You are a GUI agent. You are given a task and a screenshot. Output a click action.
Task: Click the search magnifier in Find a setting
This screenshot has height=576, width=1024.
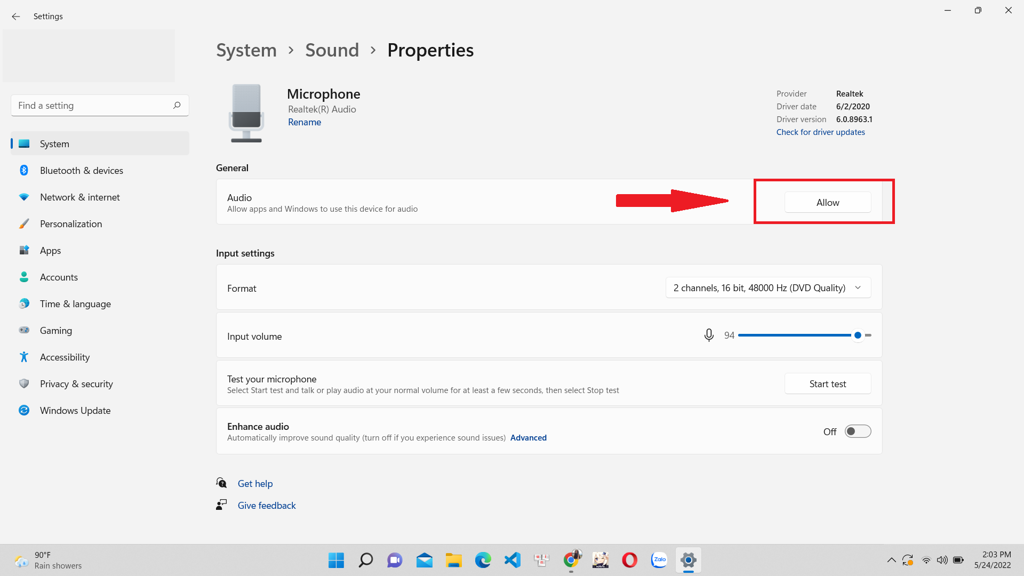[176, 105]
